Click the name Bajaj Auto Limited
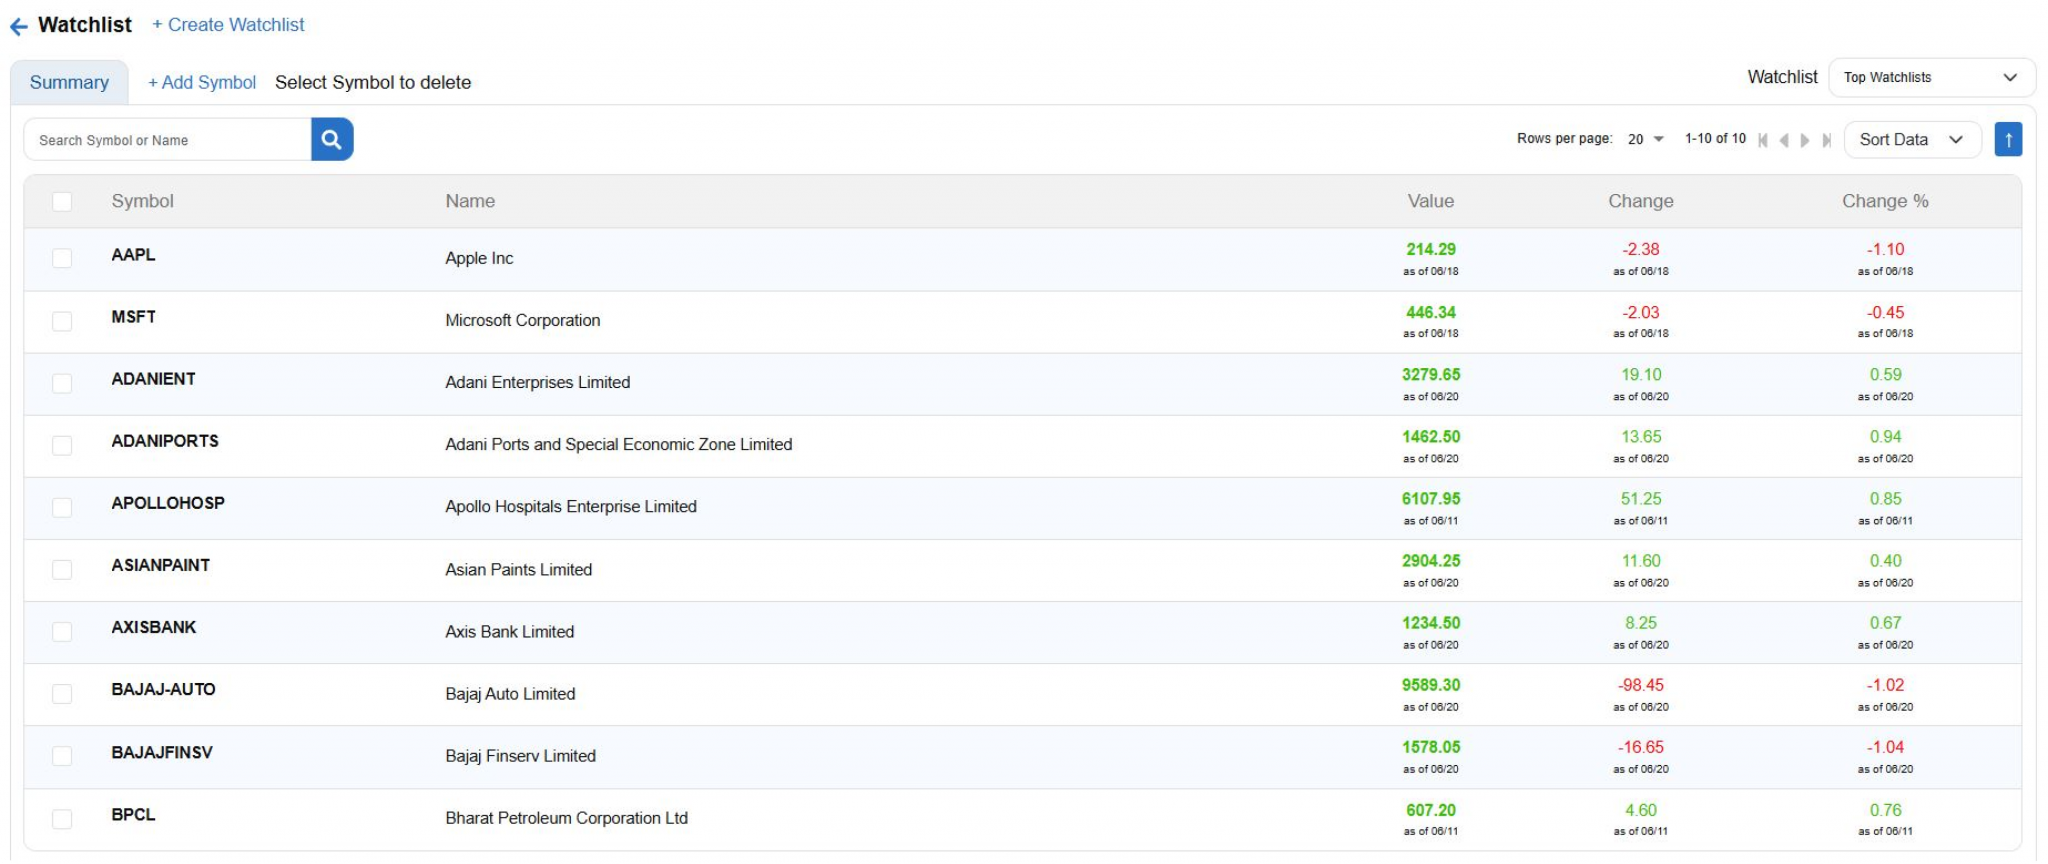 coord(510,693)
